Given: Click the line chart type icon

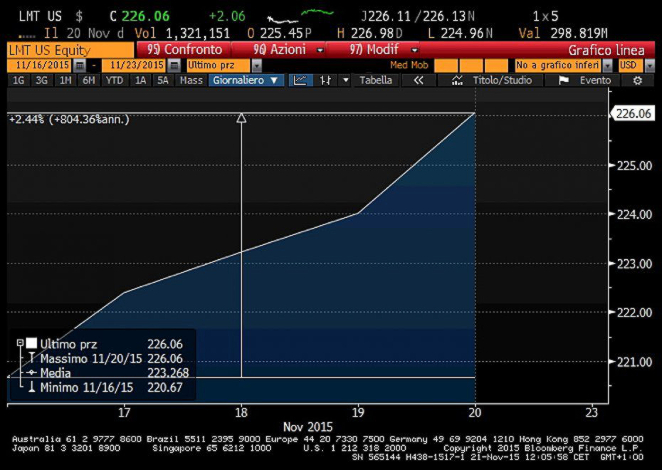Looking at the screenshot, I should tap(301, 80).
